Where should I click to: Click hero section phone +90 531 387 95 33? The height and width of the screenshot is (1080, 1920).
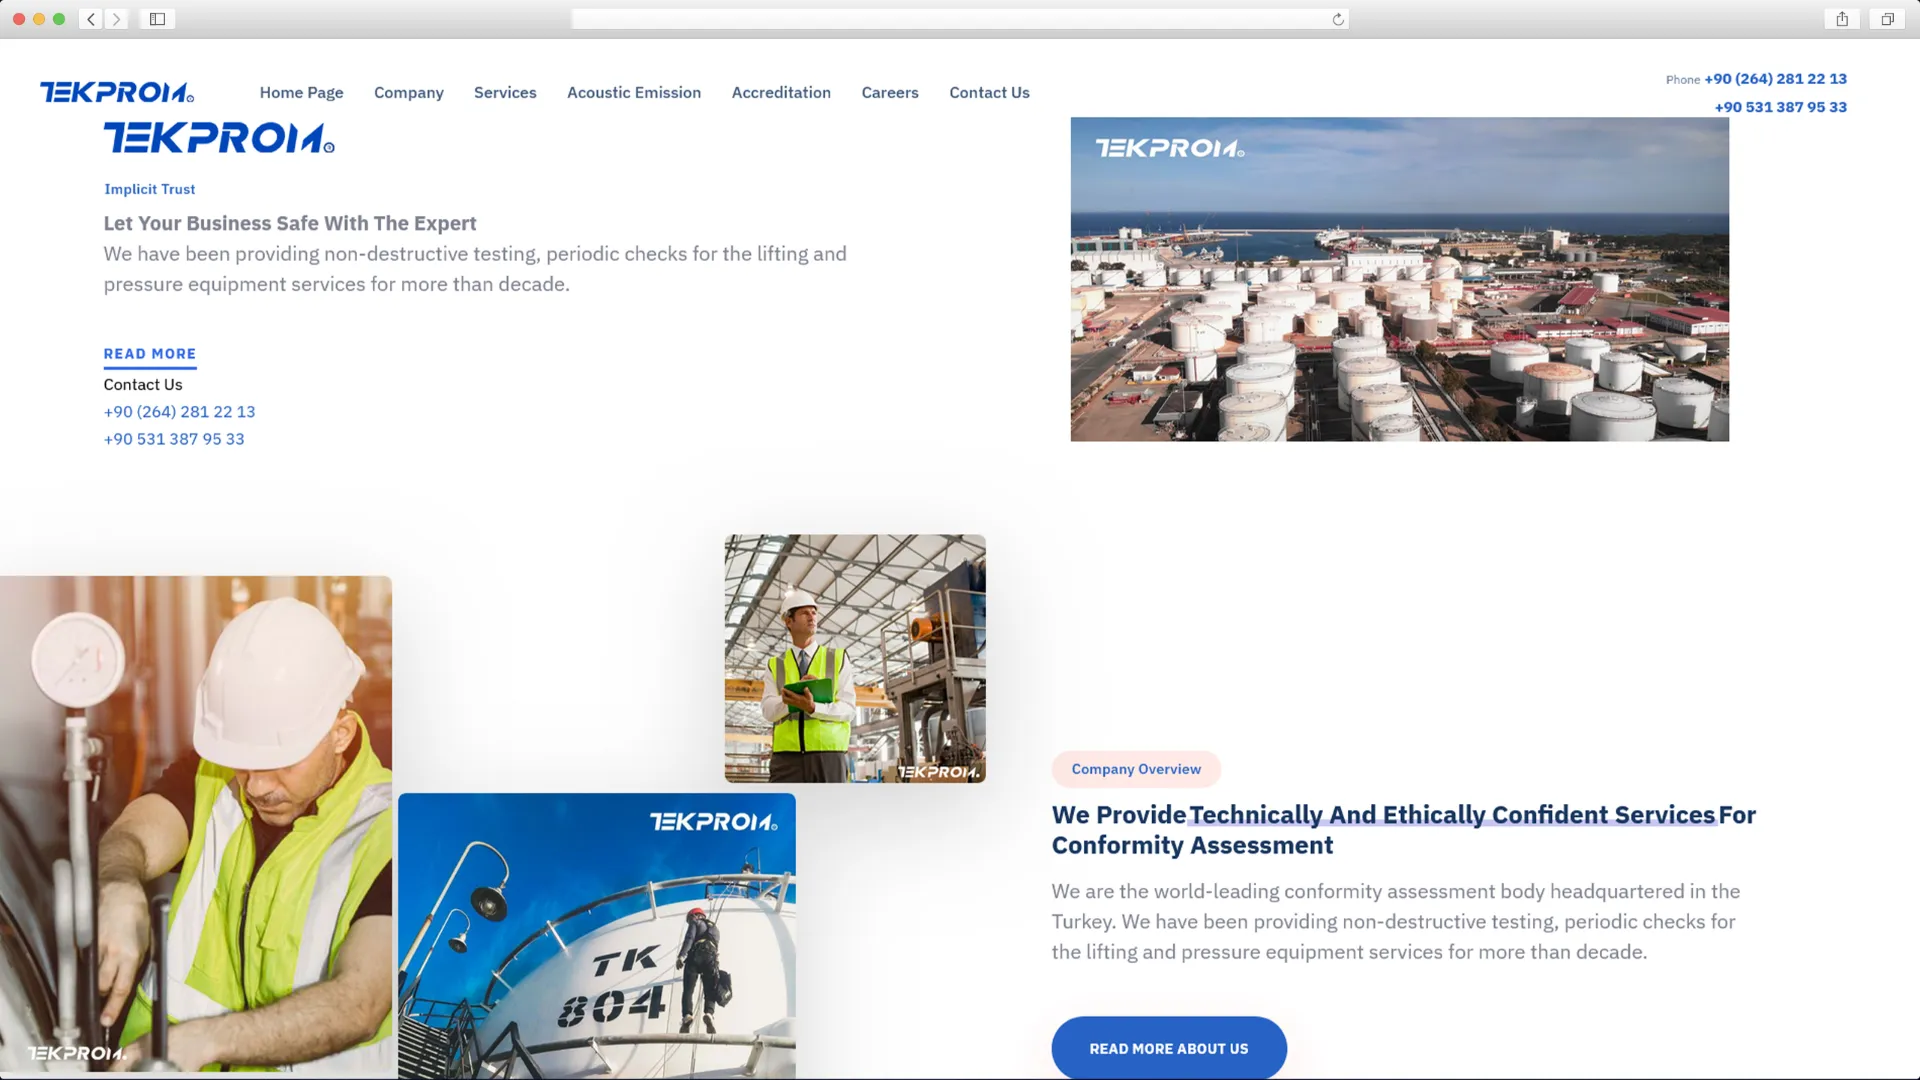[174, 439]
